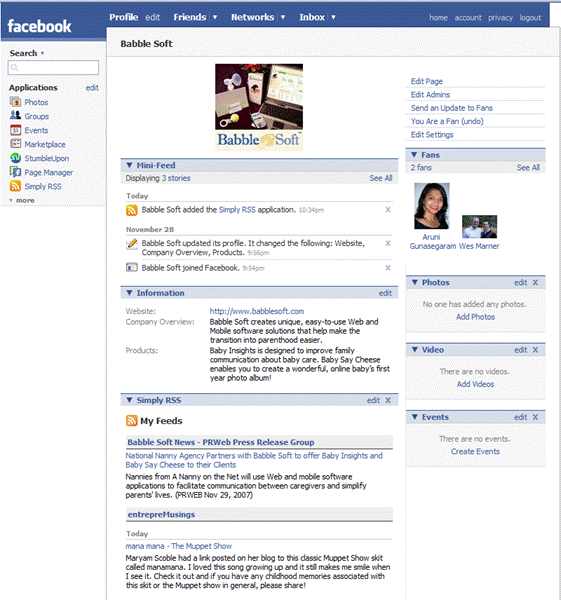Image resolution: width=561 pixels, height=600 pixels.
Task: Close the Events box with X
Action: point(535,417)
